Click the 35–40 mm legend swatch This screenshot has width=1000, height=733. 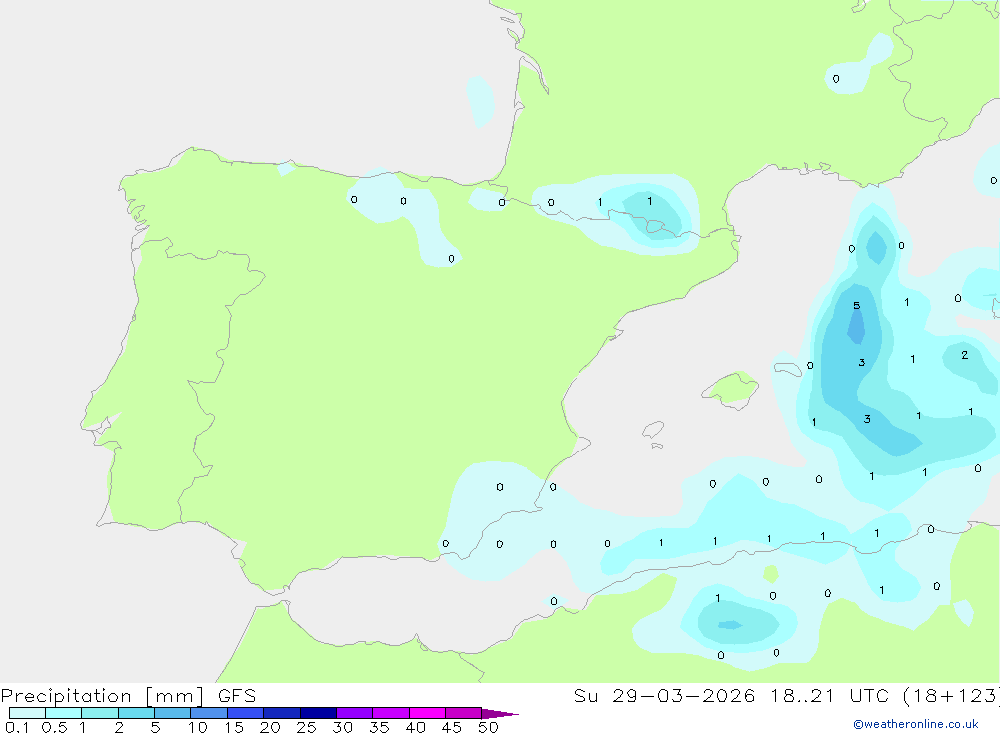click(x=391, y=713)
